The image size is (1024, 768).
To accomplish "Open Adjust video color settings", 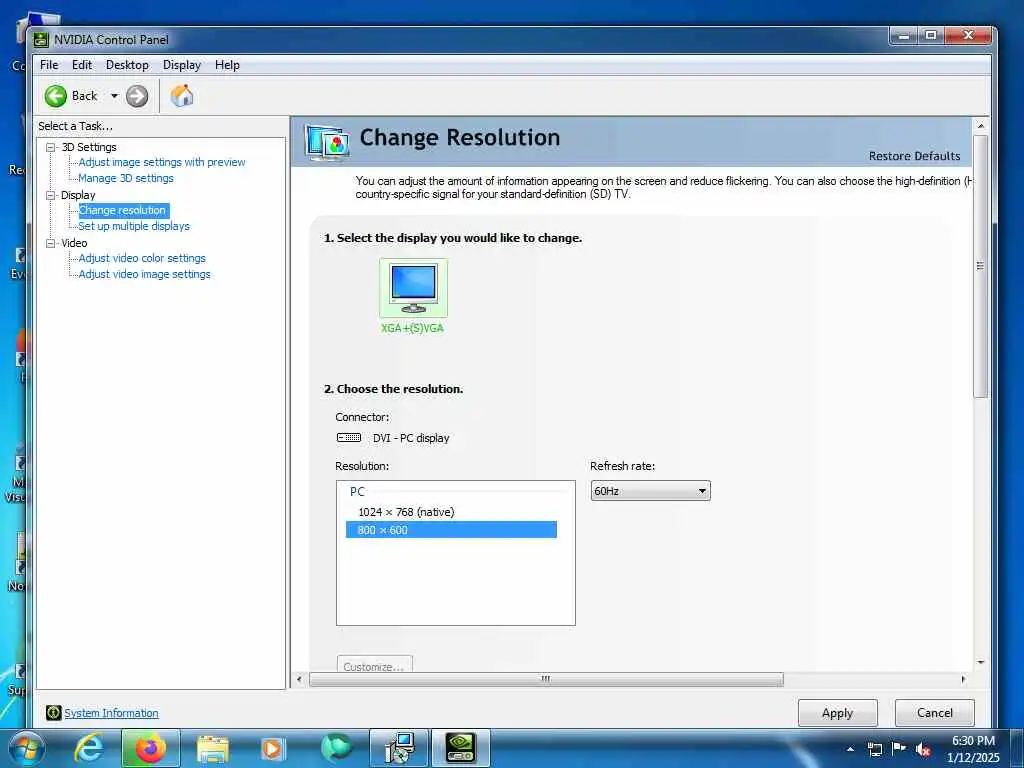I will pyautogui.click(x=142, y=258).
